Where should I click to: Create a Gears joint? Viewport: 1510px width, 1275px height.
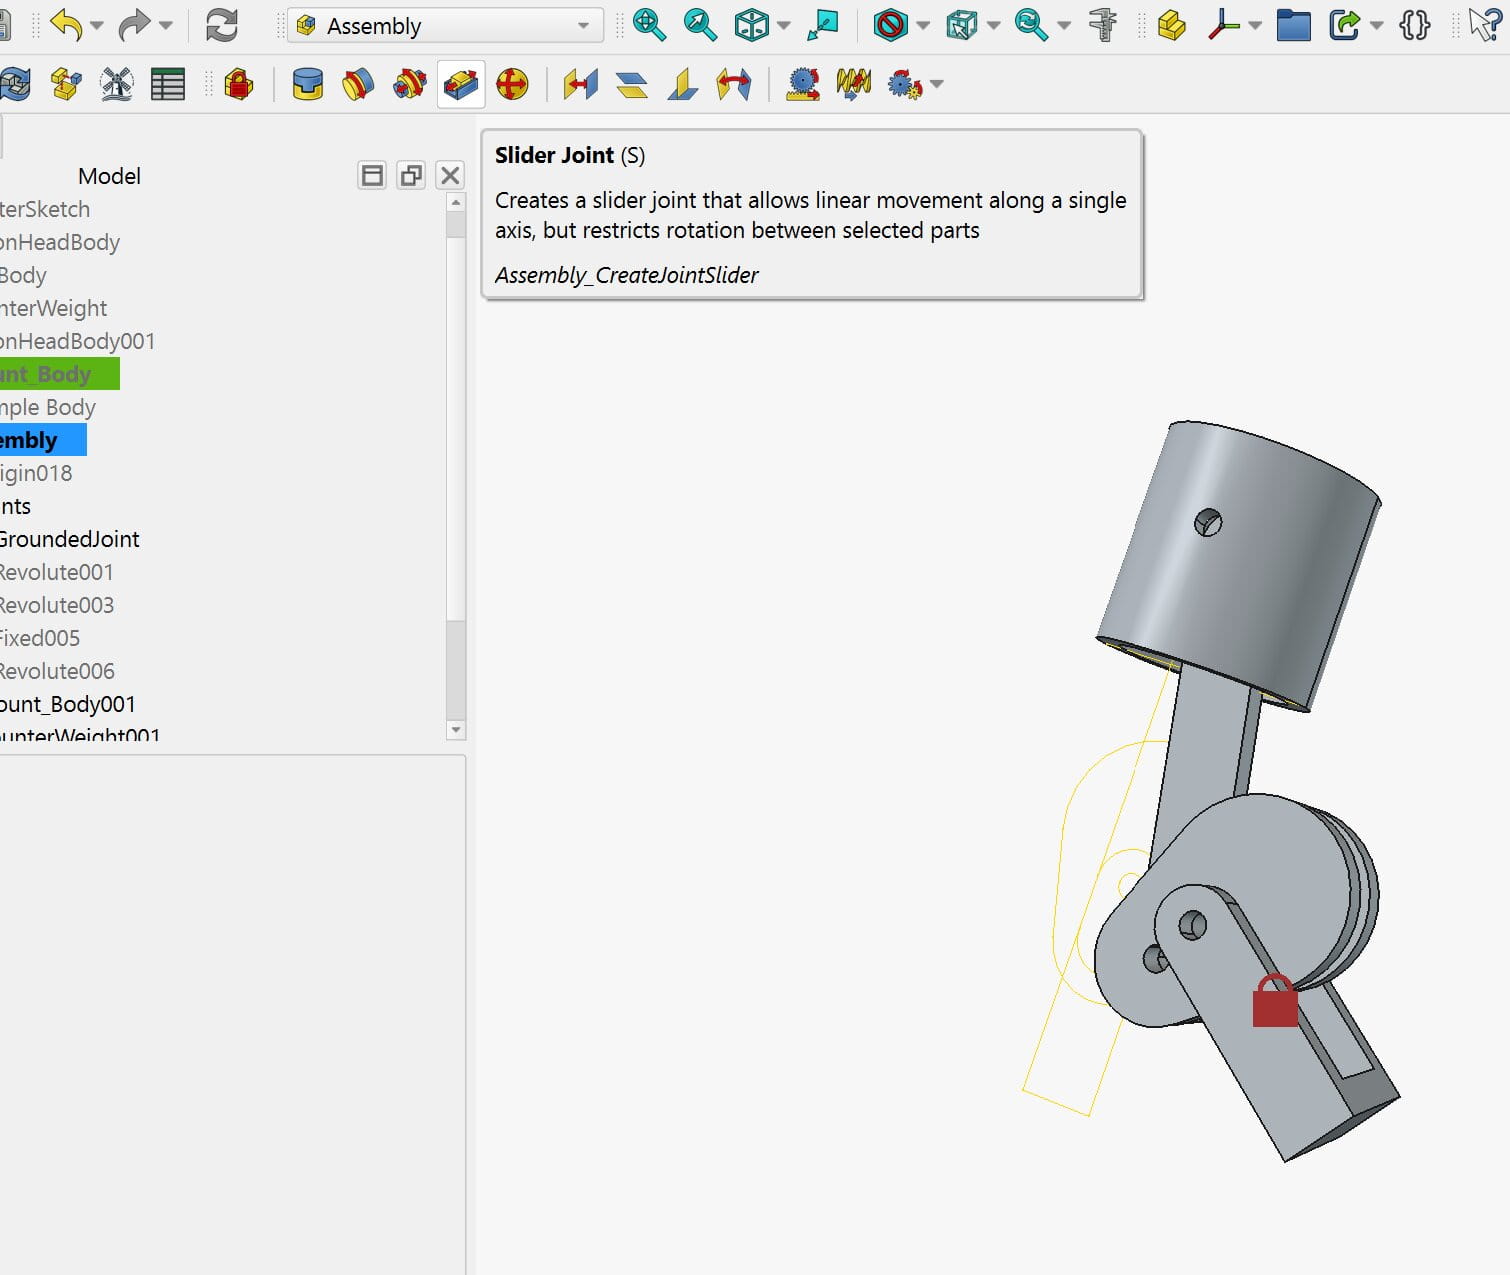(x=904, y=85)
